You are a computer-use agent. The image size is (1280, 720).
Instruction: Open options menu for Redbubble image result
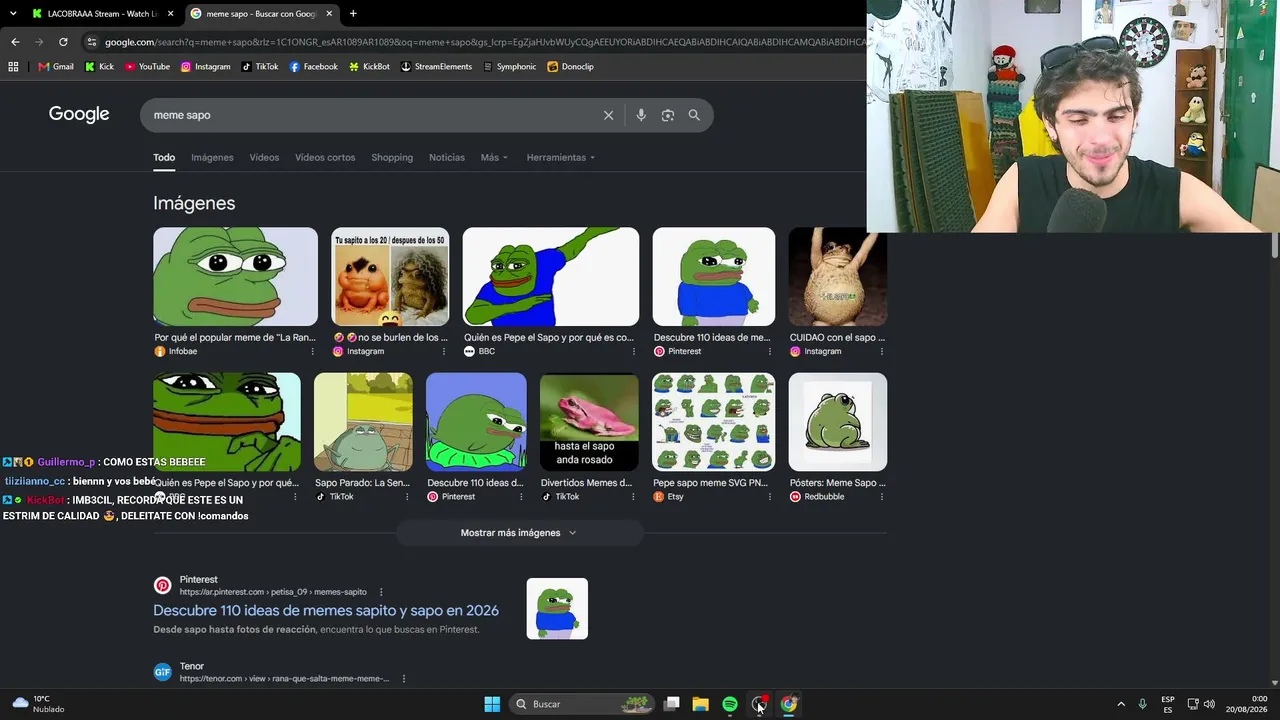[x=881, y=497]
